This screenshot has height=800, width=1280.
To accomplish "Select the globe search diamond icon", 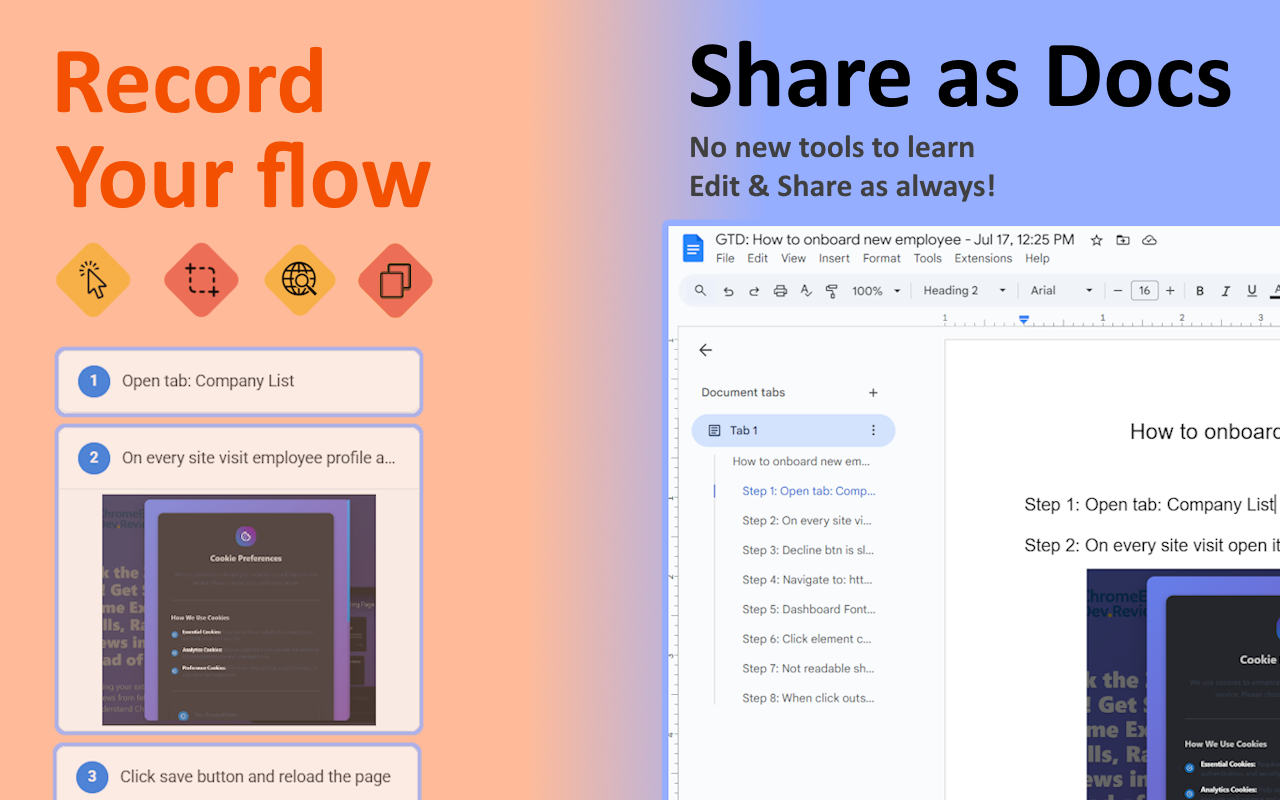I will 300,281.
